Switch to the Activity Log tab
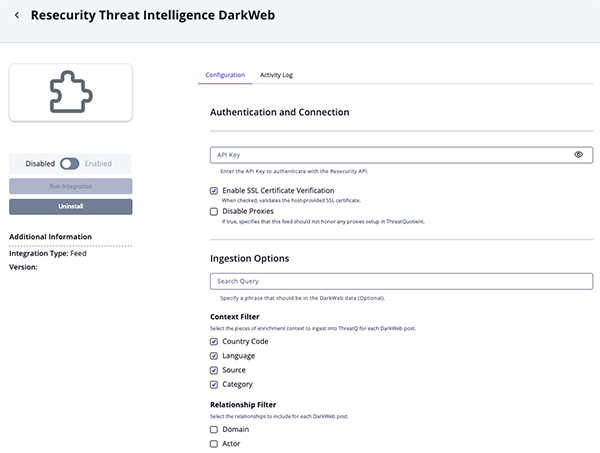 (x=276, y=75)
